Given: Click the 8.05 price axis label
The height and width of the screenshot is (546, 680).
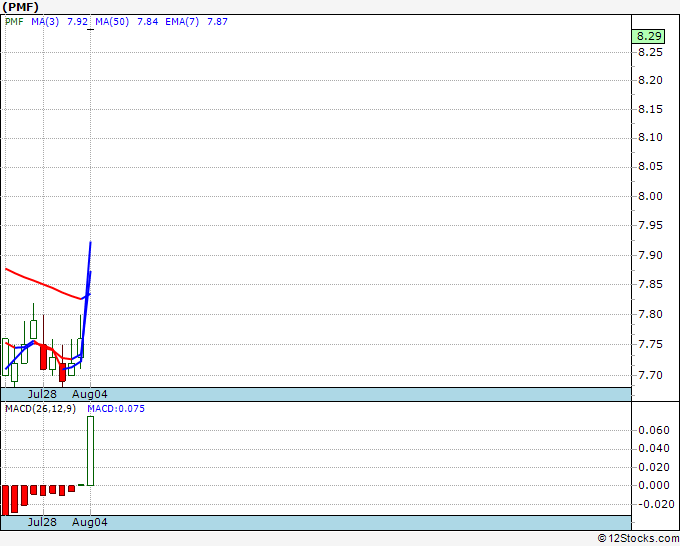Looking at the screenshot, I should (651, 167).
